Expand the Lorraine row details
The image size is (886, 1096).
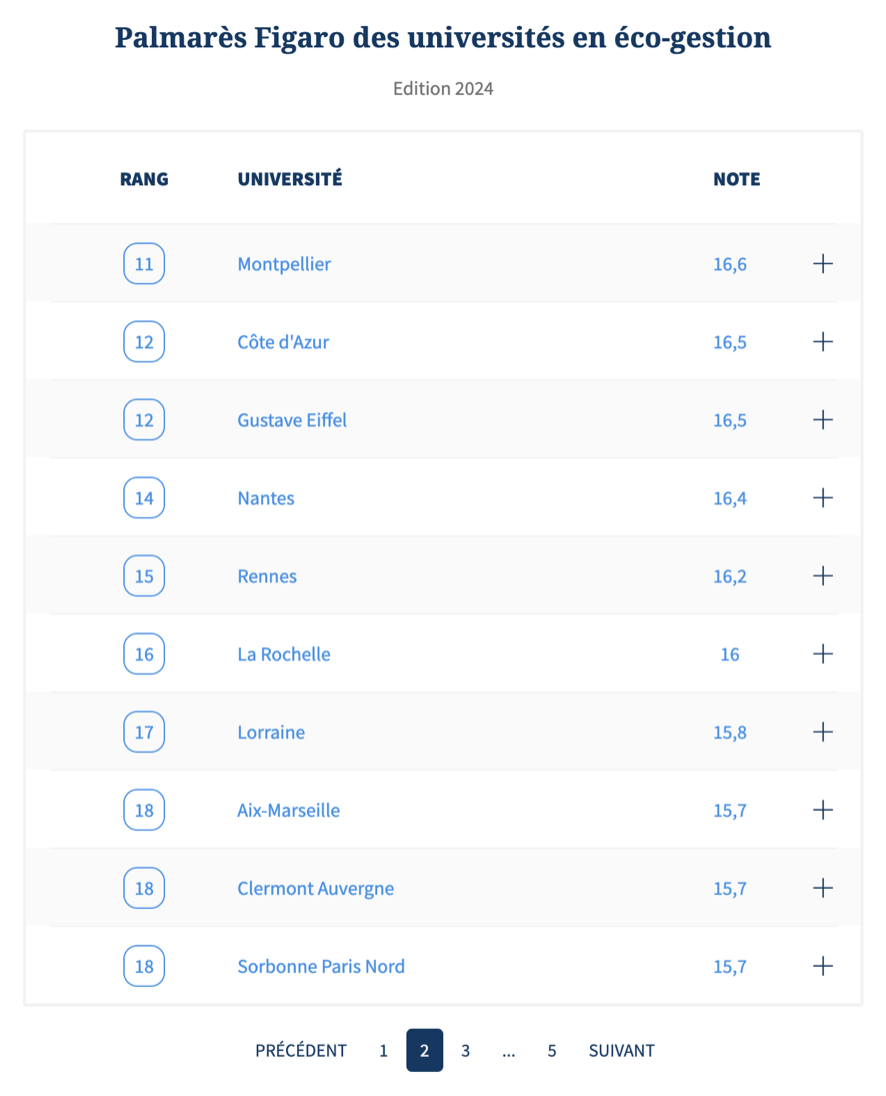tap(822, 732)
